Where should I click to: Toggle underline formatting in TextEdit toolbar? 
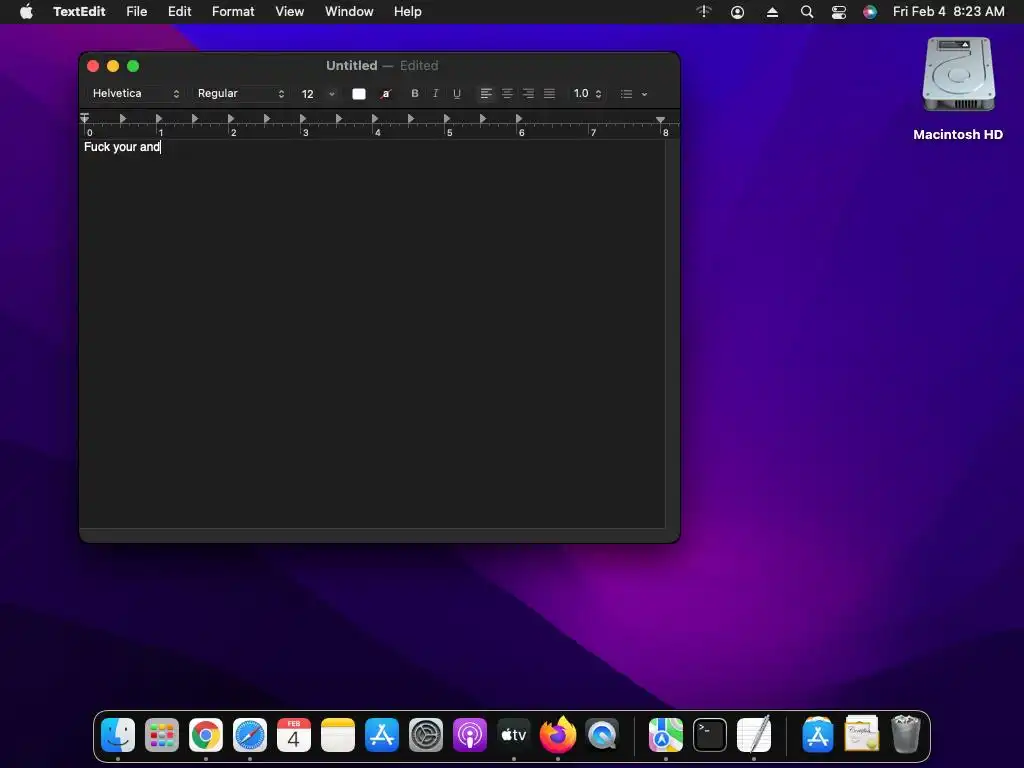tap(457, 93)
